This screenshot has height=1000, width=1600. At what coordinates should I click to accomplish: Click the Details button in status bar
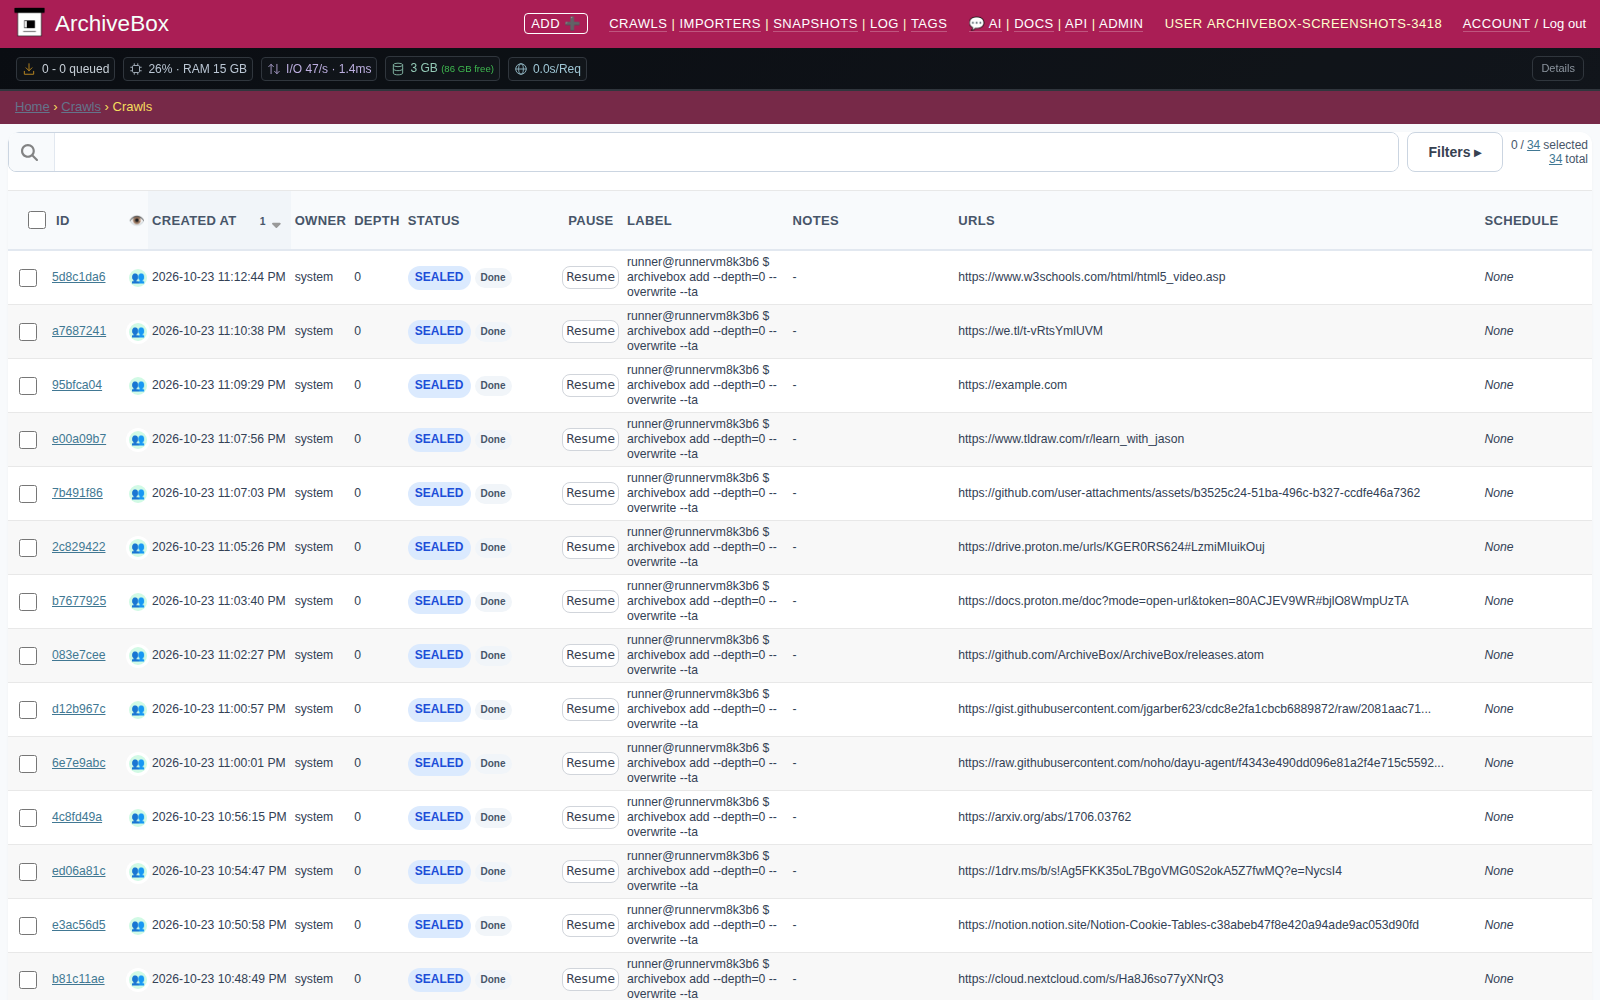[1558, 69]
